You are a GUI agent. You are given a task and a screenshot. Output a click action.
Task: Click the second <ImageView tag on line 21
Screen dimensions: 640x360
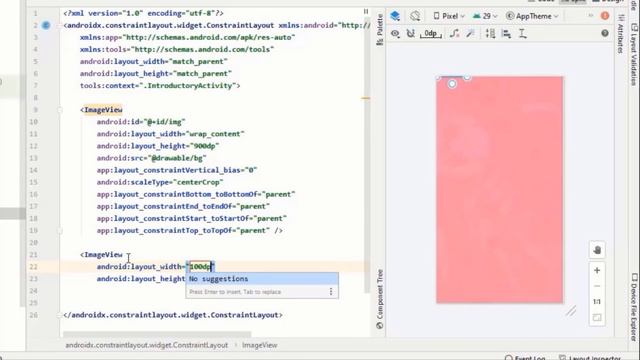101,255
